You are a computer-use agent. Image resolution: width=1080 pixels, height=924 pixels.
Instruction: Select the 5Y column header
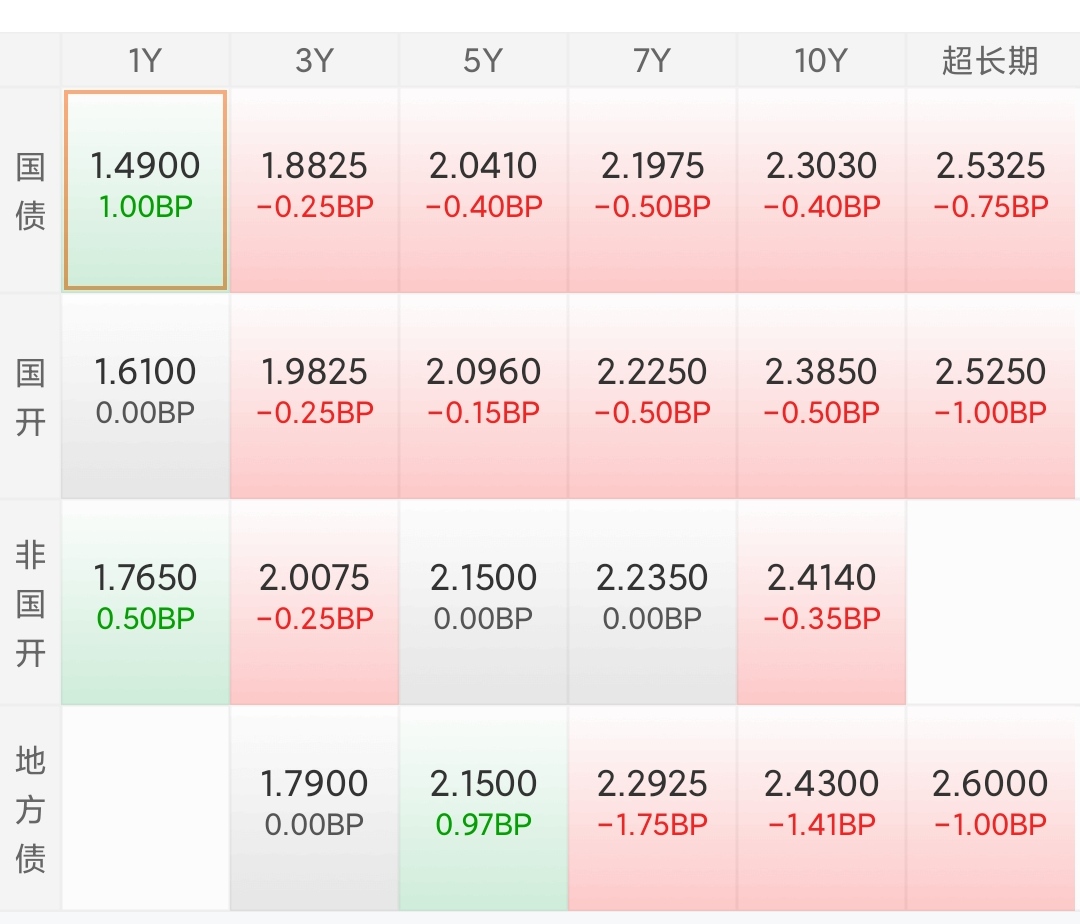[x=483, y=61]
